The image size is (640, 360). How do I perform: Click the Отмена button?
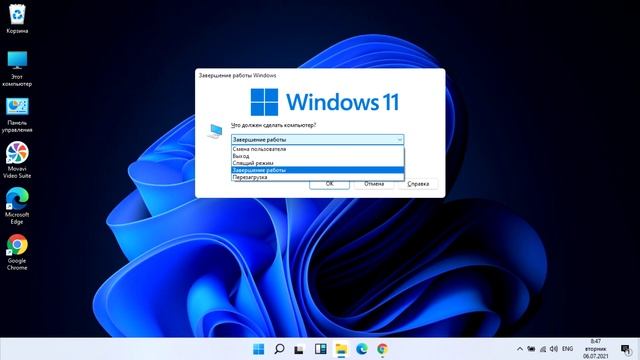pos(374,184)
